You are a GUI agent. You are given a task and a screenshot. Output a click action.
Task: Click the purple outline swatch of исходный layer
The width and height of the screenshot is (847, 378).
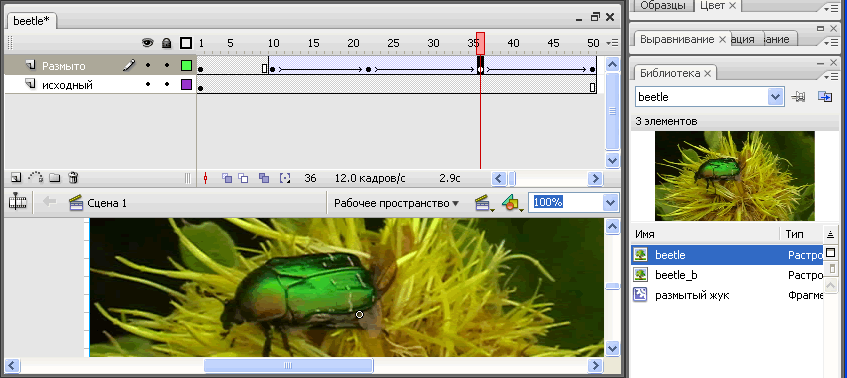(x=186, y=84)
